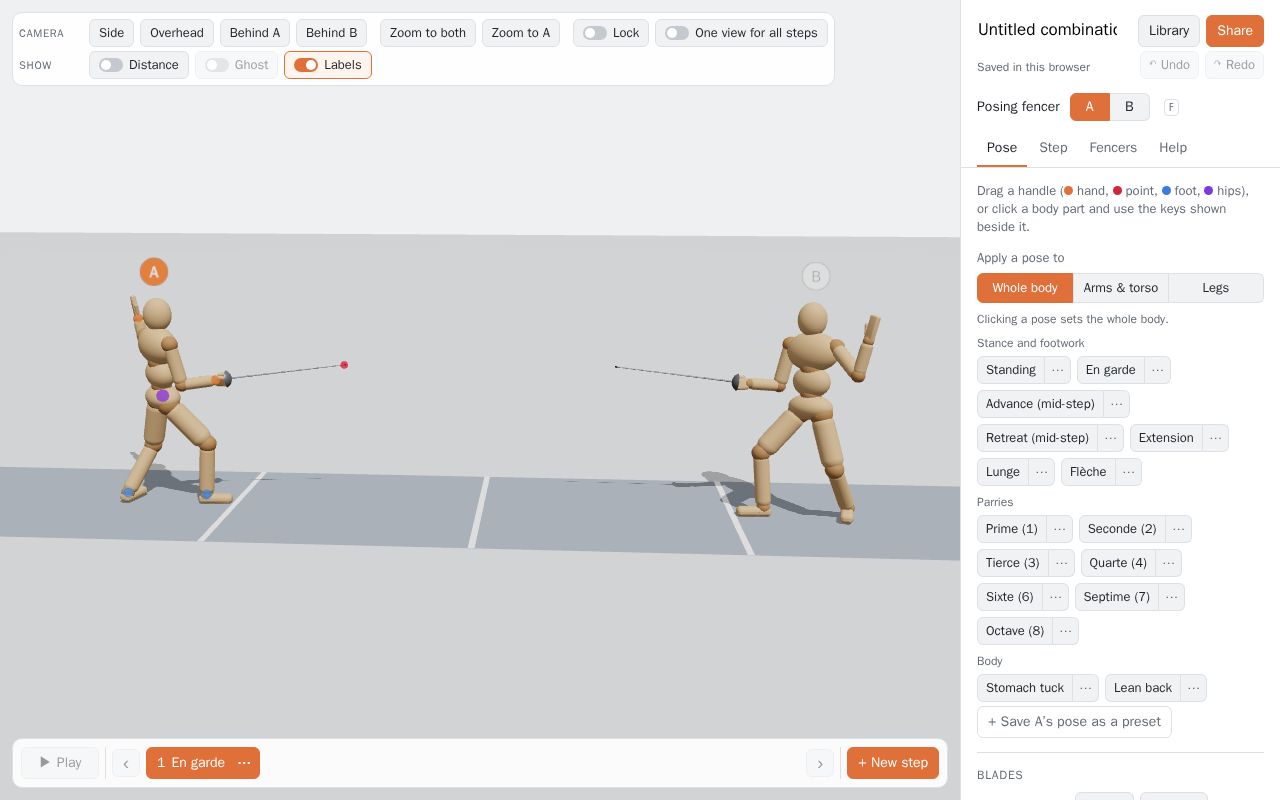This screenshot has width=1280, height=800.
Task: Select step 1 En garde in the timeline
Action: pos(191,763)
